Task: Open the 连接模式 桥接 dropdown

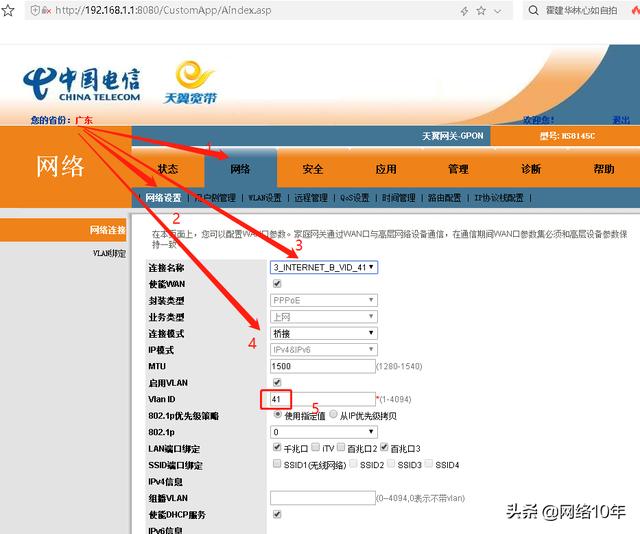Action: [324, 333]
